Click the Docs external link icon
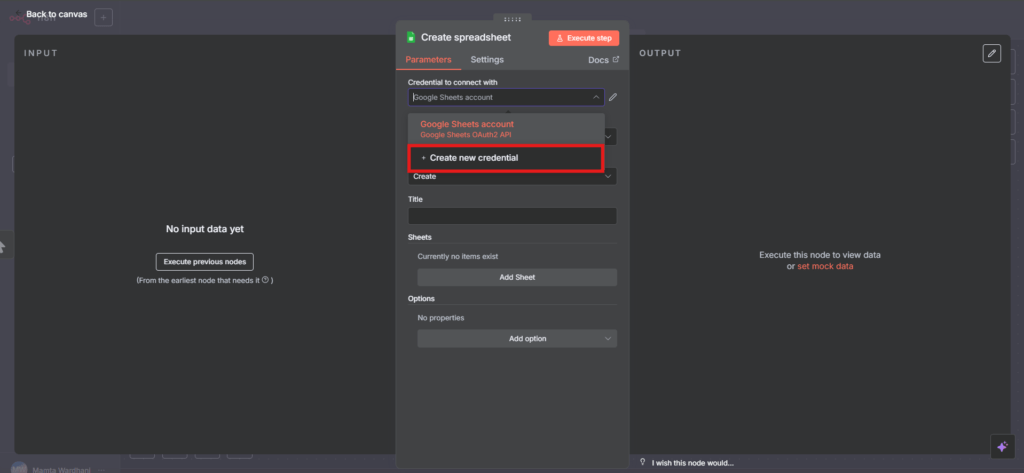The image size is (1024, 473). 616,60
